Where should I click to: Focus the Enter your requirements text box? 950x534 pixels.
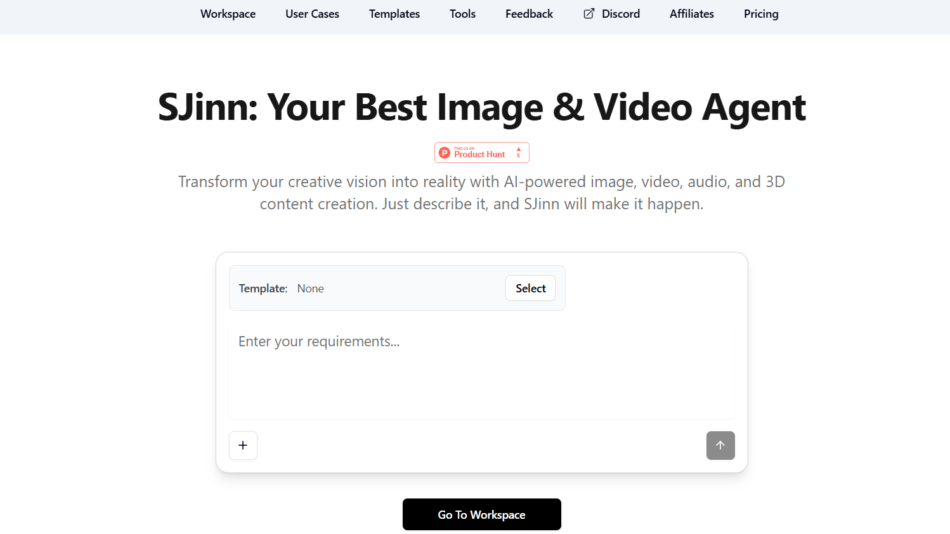click(481, 370)
